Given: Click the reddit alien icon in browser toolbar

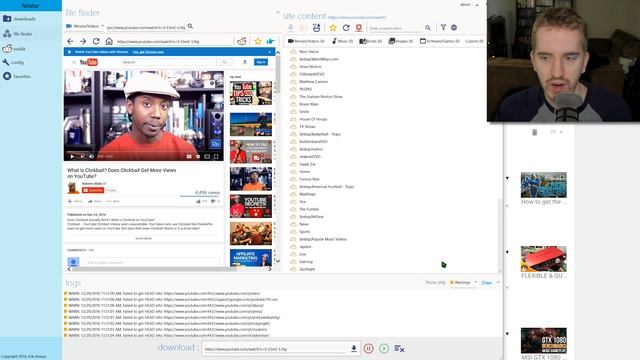Looking at the screenshot, I should (x=242, y=41).
